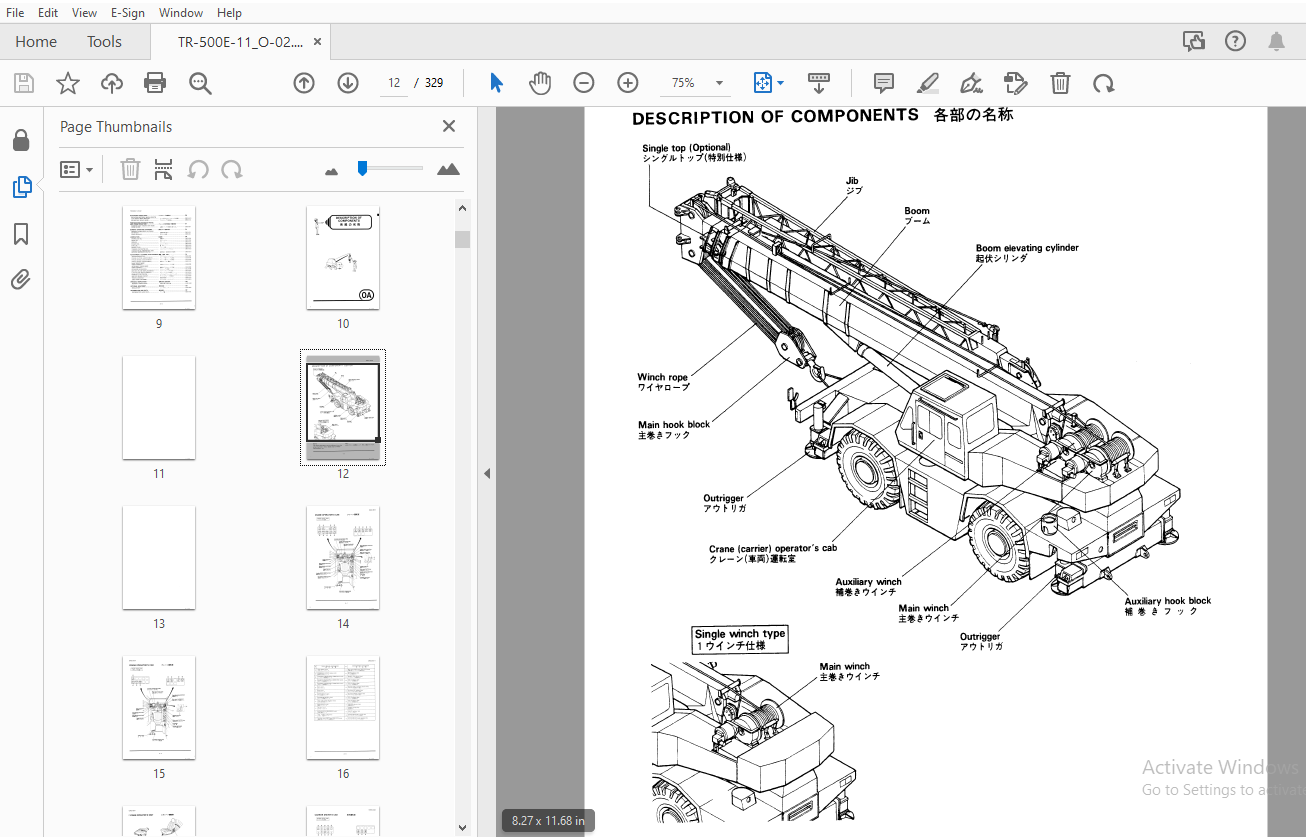
Task: Open the Edit menu
Action: click(48, 13)
